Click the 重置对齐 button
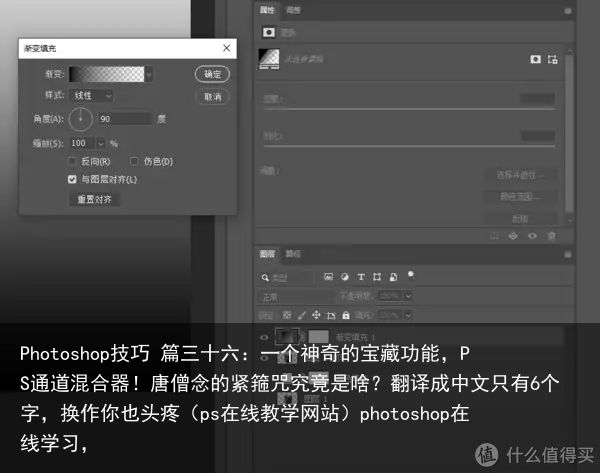 click(95, 199)
